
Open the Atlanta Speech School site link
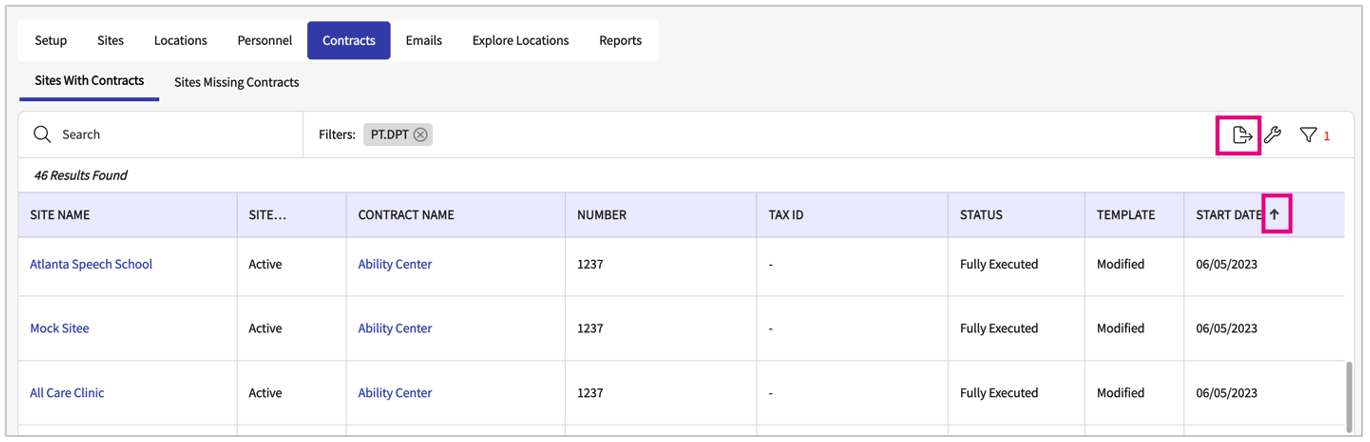coord(91,265)
